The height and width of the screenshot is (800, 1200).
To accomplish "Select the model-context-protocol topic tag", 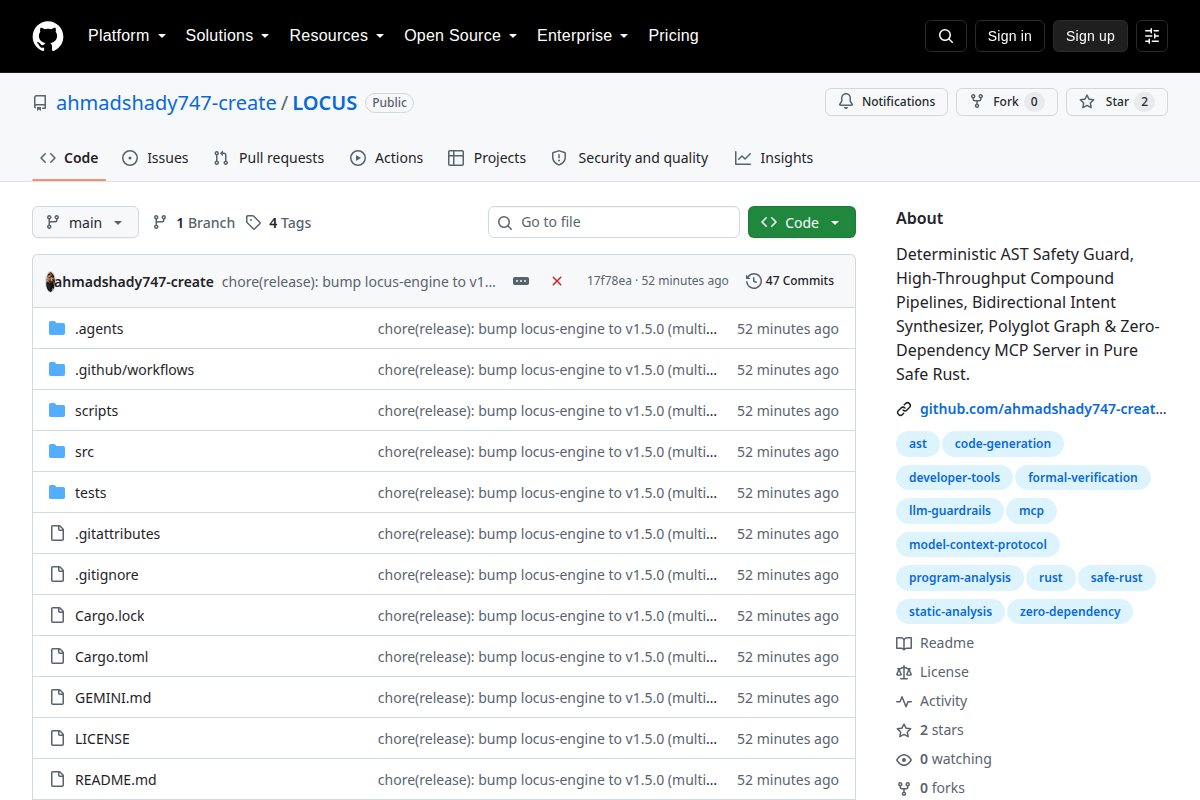I will [x=978, y=545].
